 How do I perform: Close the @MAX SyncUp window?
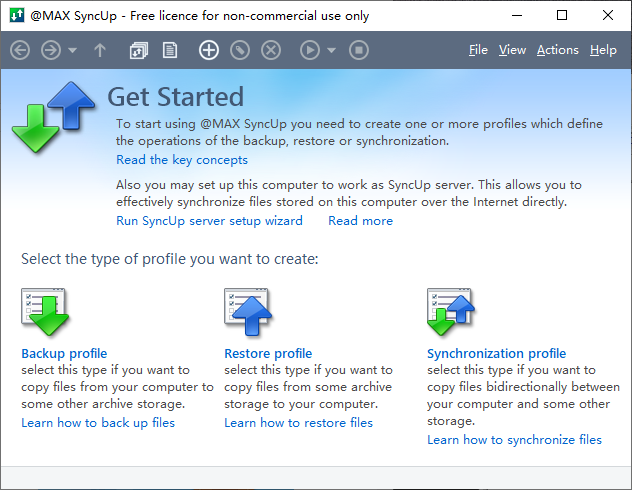pyautogui.click(x=608, y=15)
